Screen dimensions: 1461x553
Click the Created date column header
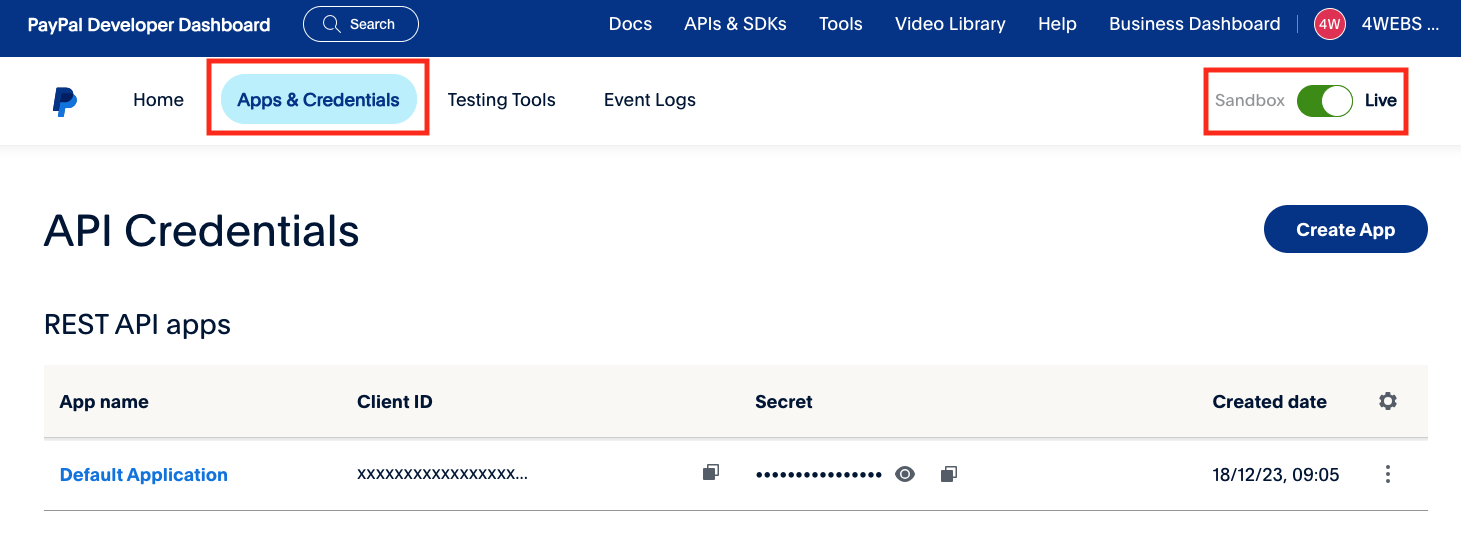tap(1269, 402)
